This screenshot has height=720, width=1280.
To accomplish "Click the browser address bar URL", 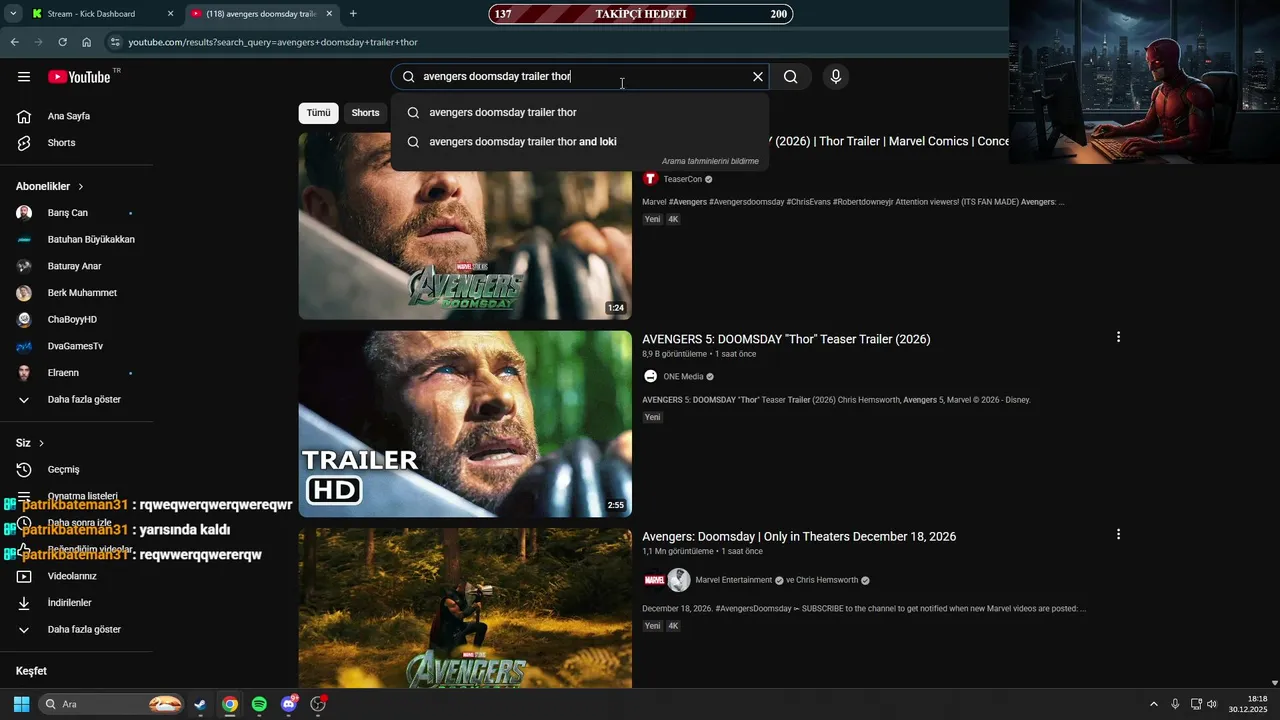I will [273, 42].
